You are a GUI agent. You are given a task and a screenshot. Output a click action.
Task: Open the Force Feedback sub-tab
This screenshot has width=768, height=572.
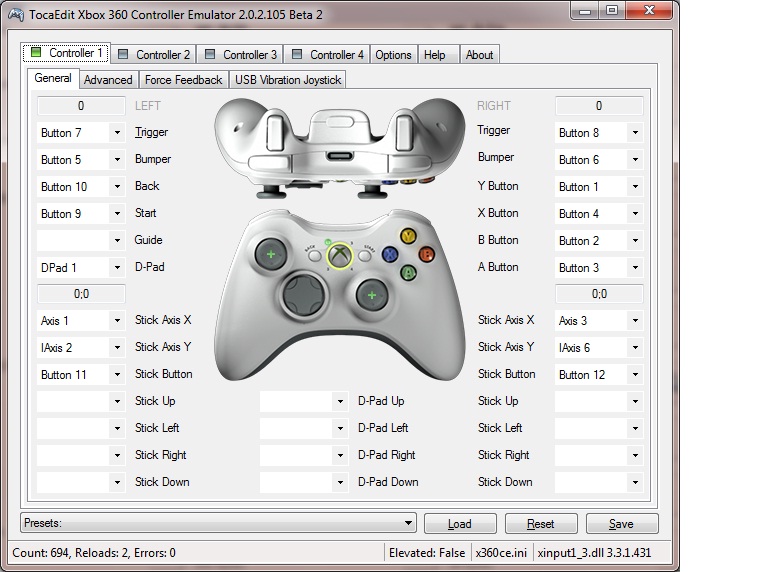pyautogui.click(x=184, y=80)
